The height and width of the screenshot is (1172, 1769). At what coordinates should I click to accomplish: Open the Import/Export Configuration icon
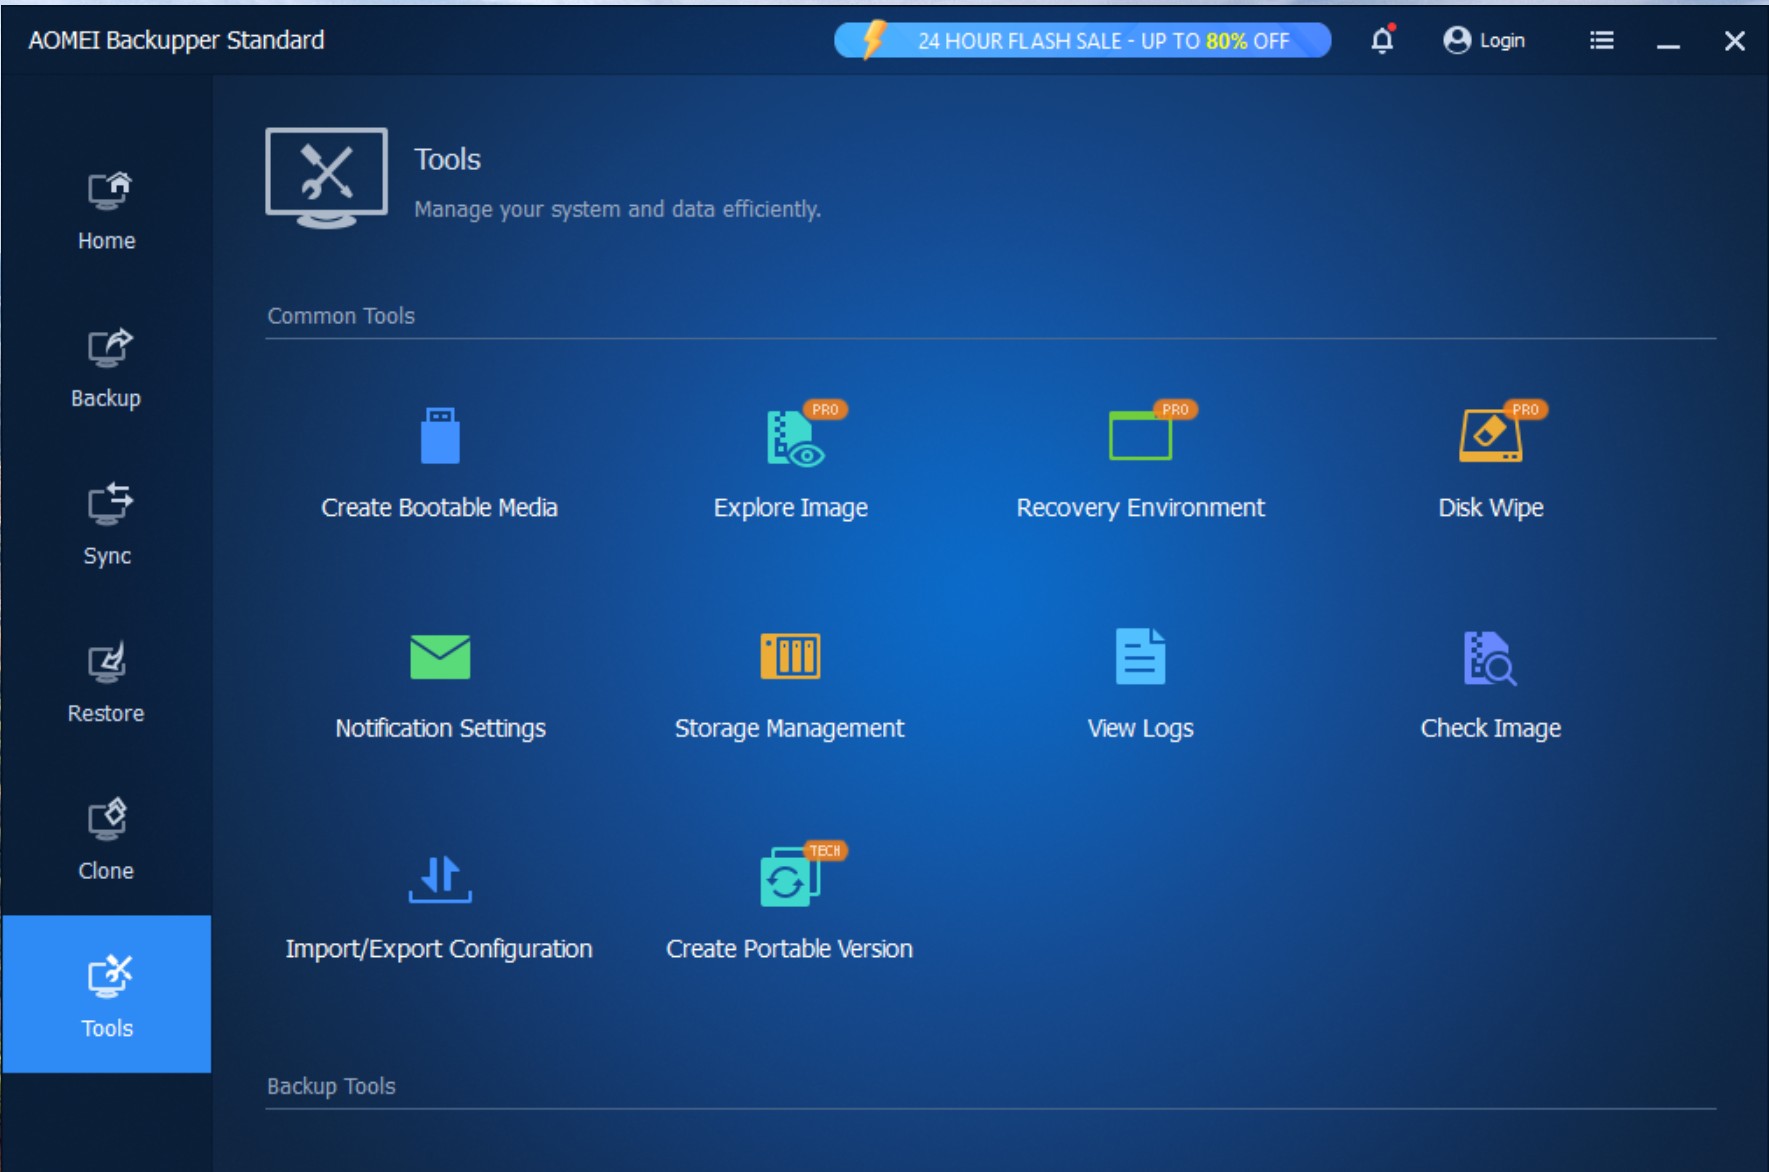click(440, 879)
